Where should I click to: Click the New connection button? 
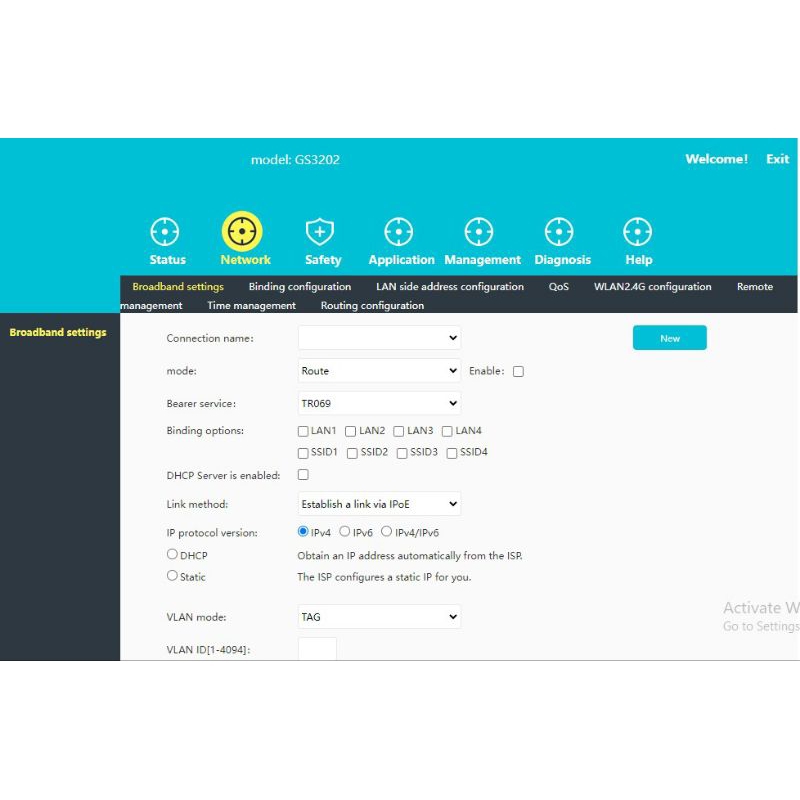(x=669, y=338)
